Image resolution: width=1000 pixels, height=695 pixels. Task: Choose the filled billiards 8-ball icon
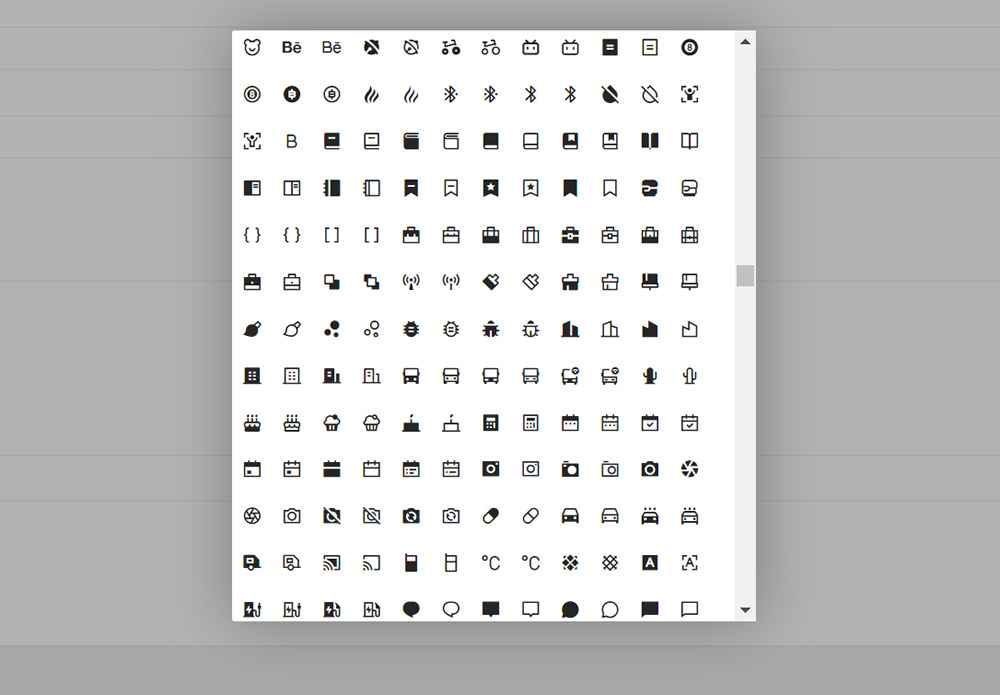click(689, 47)
